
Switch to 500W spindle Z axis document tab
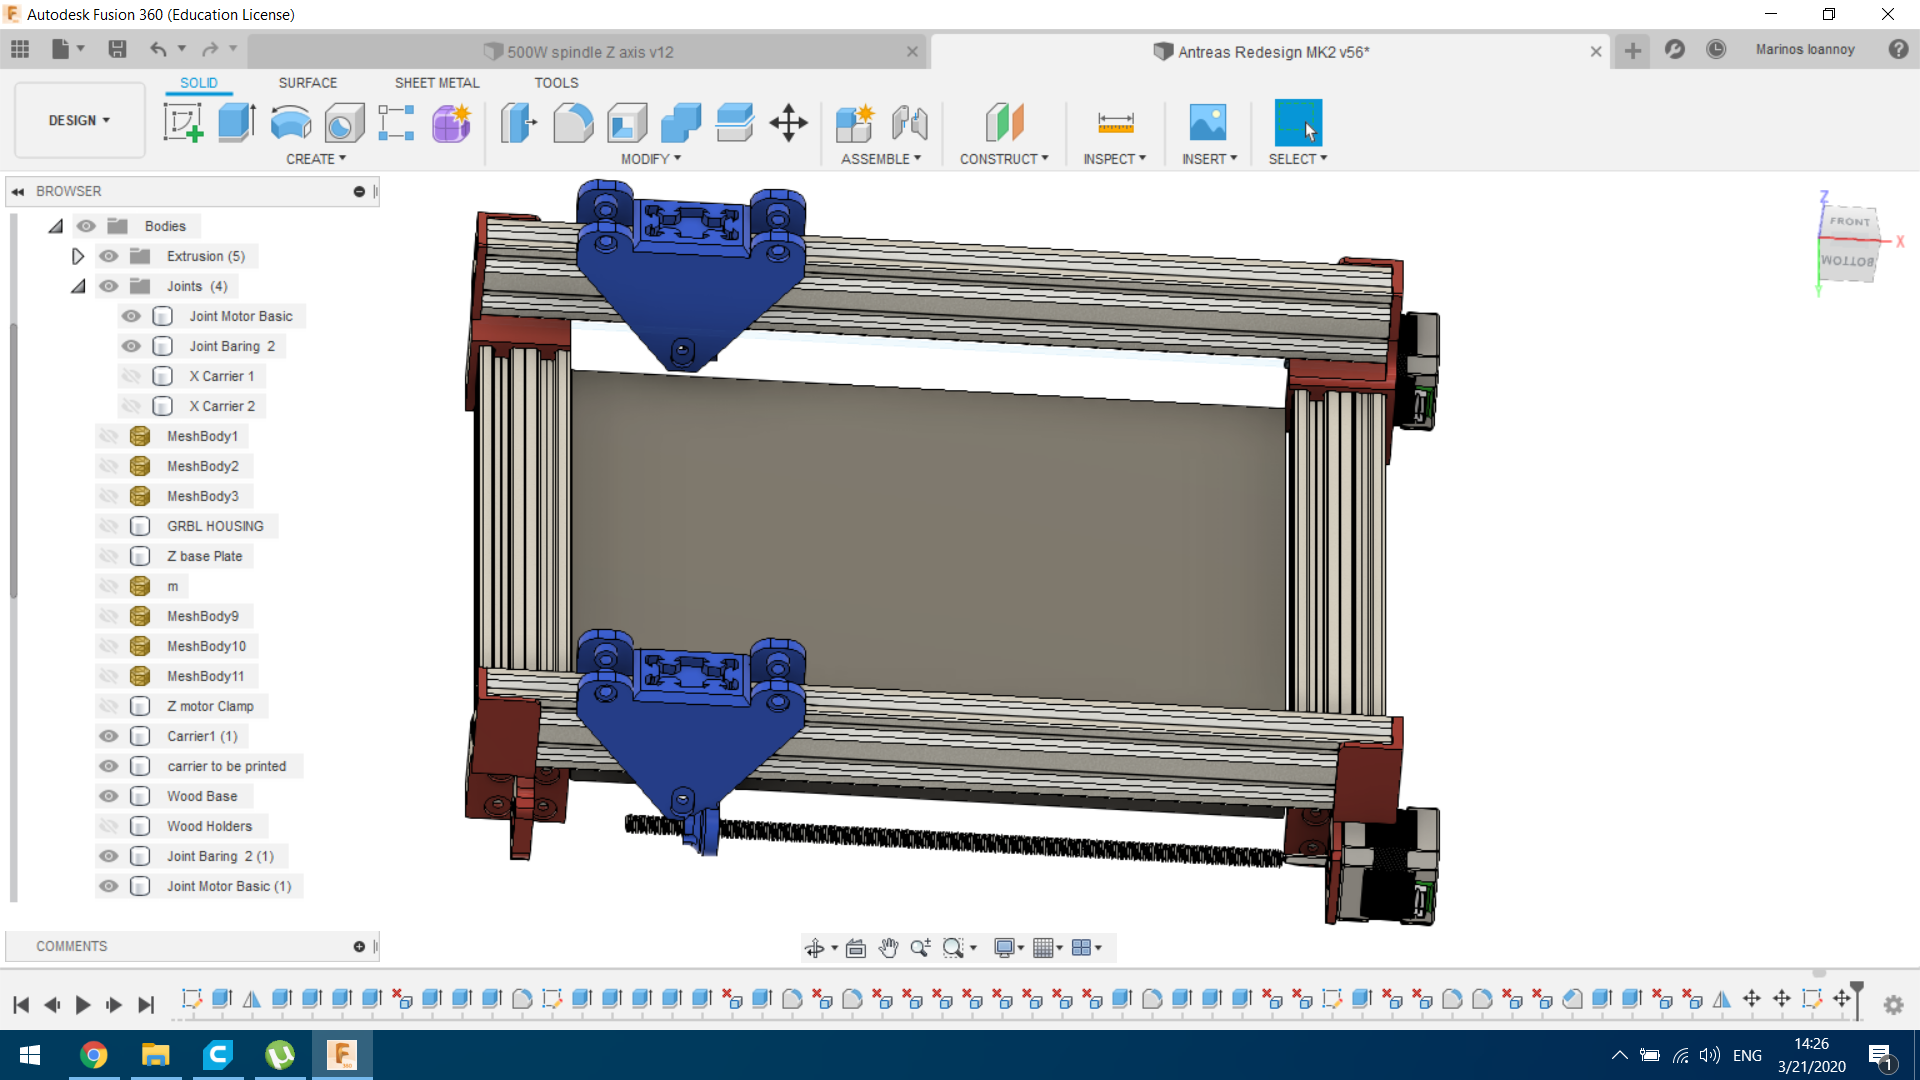point(590,52)
